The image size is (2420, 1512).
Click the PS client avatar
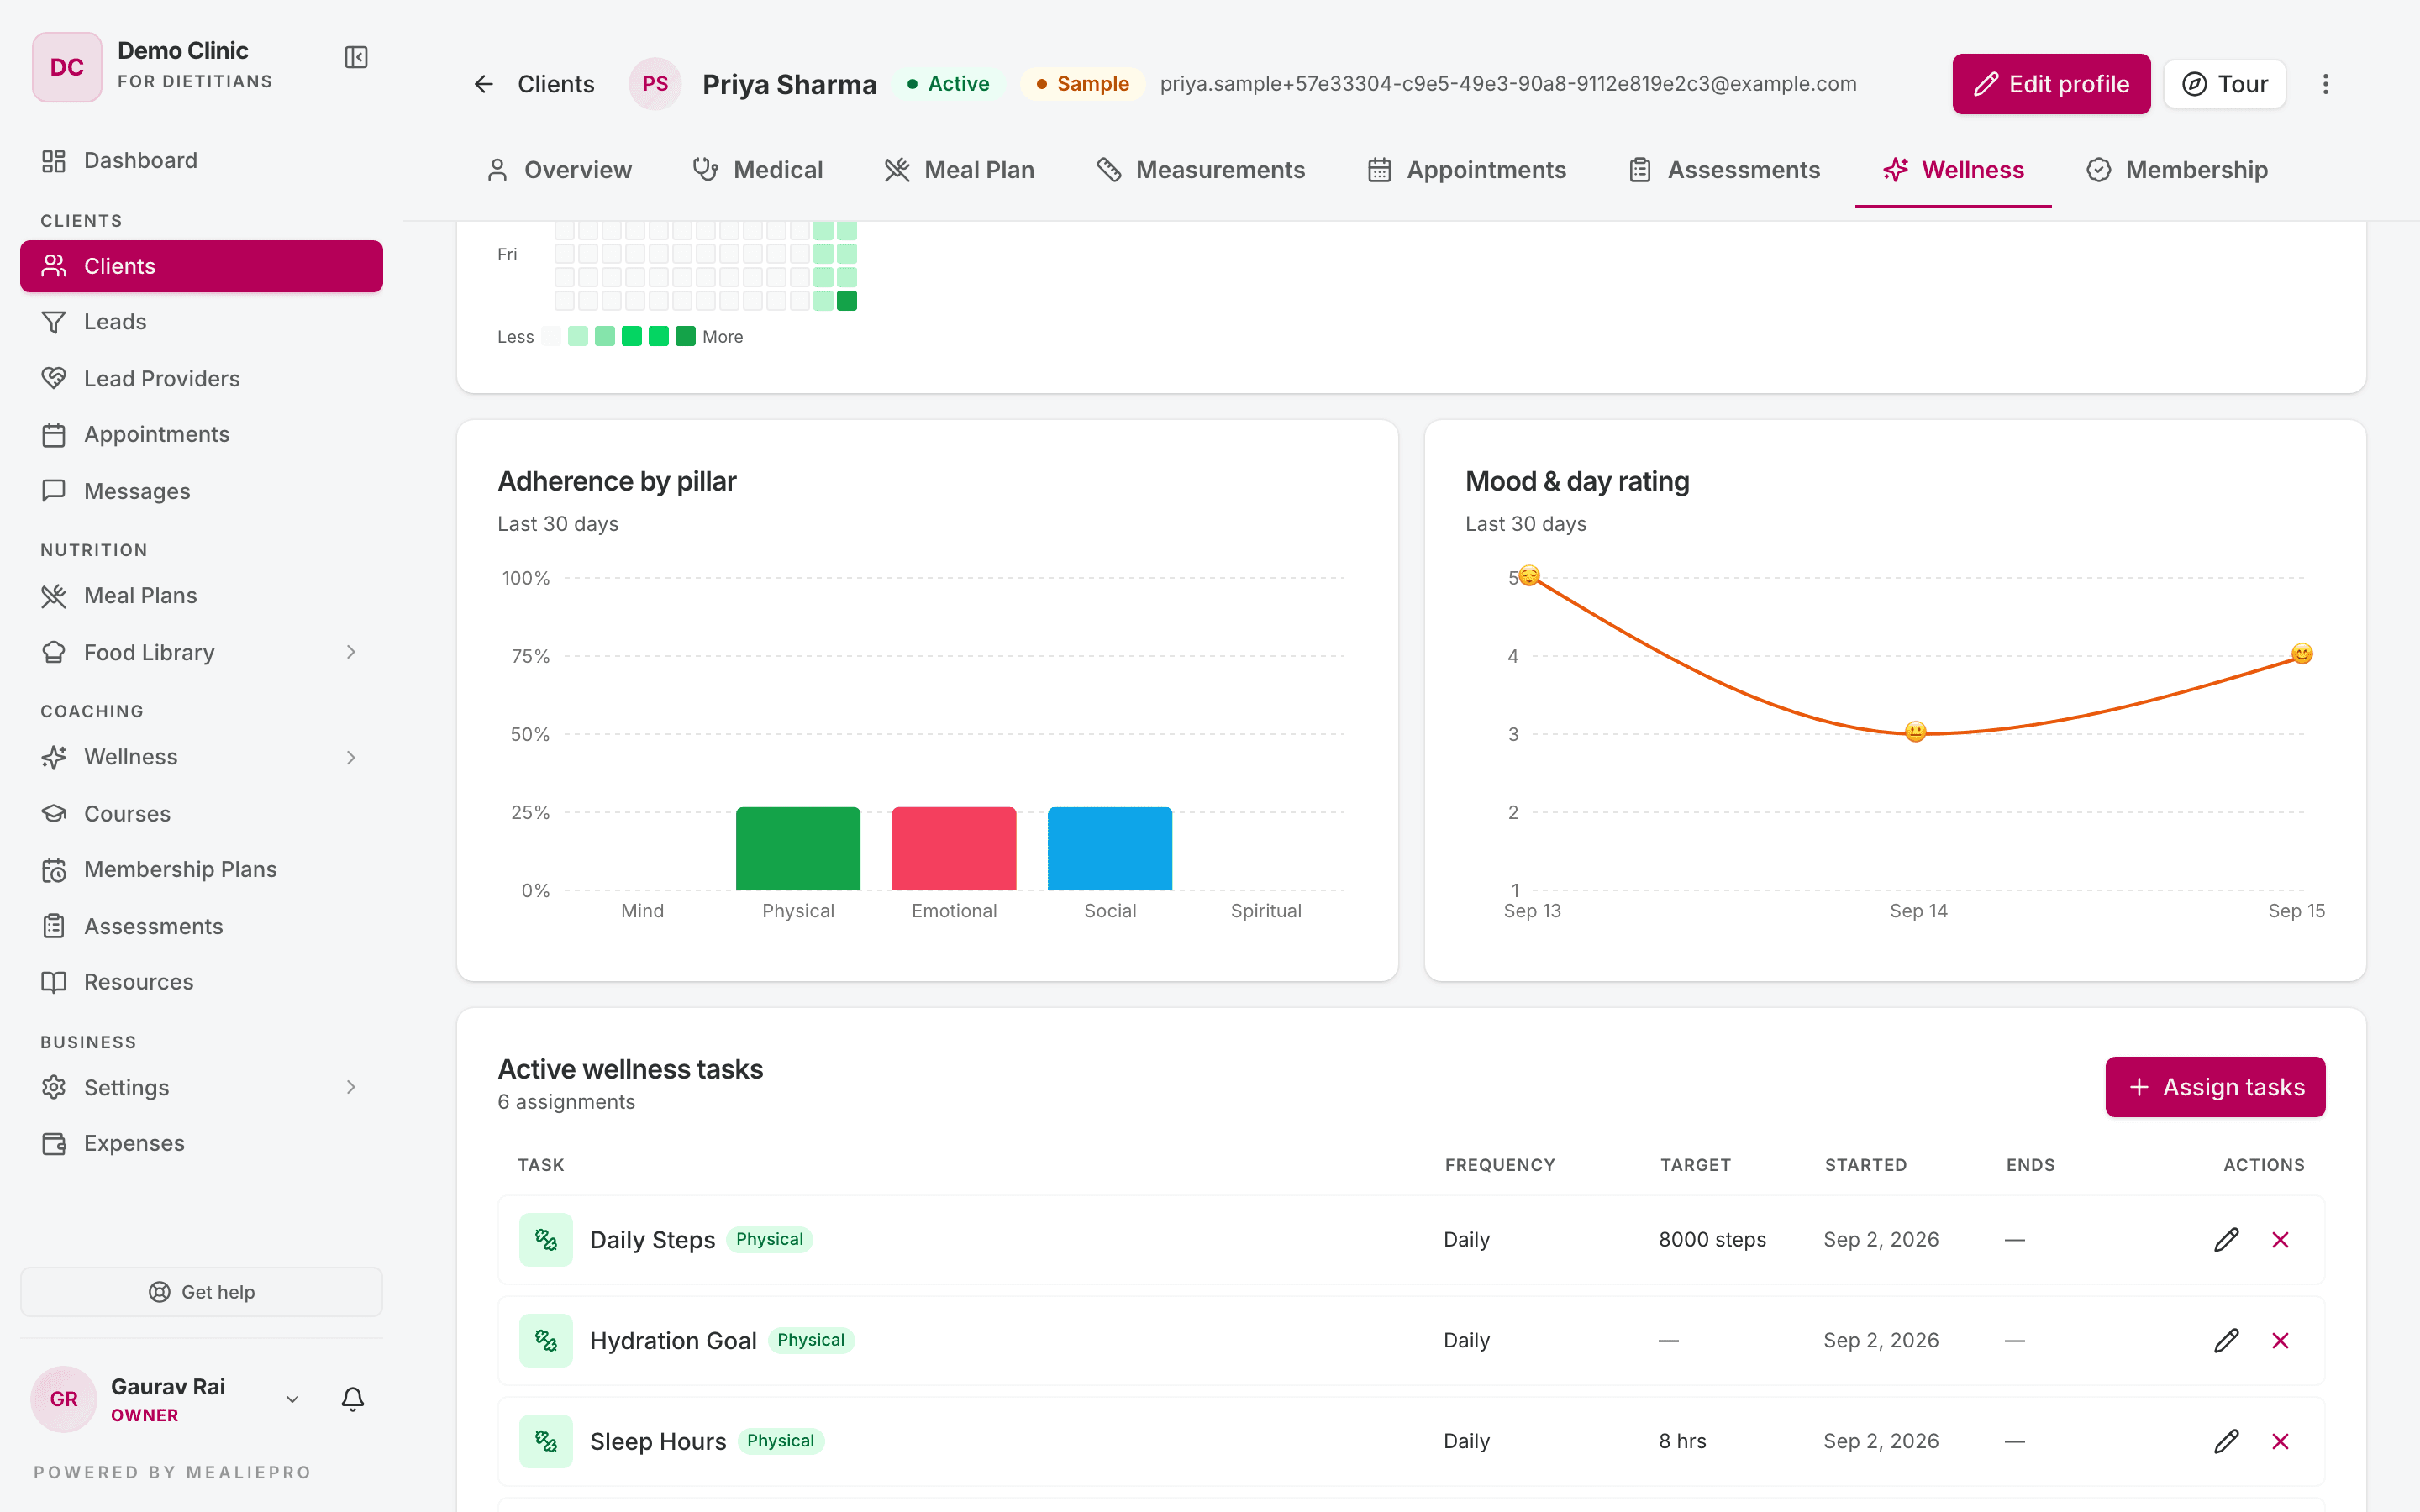pyautogui.click(x=655, y=84)
